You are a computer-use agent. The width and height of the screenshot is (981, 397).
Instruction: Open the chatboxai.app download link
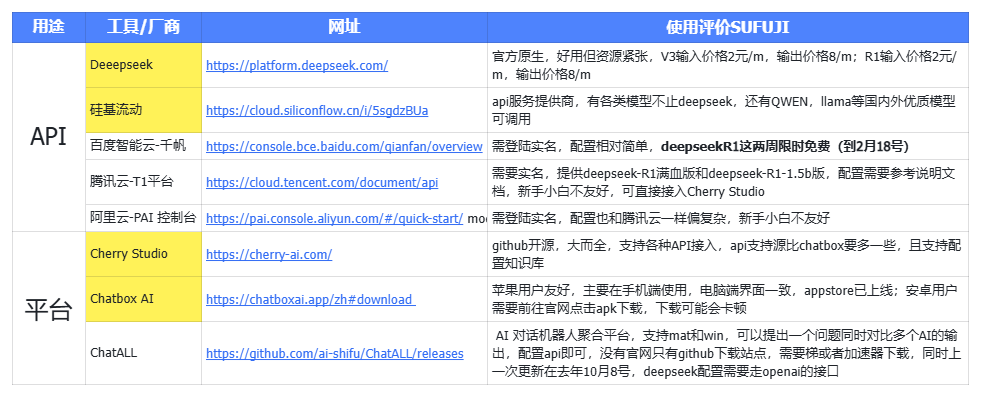tap(311, 299)
